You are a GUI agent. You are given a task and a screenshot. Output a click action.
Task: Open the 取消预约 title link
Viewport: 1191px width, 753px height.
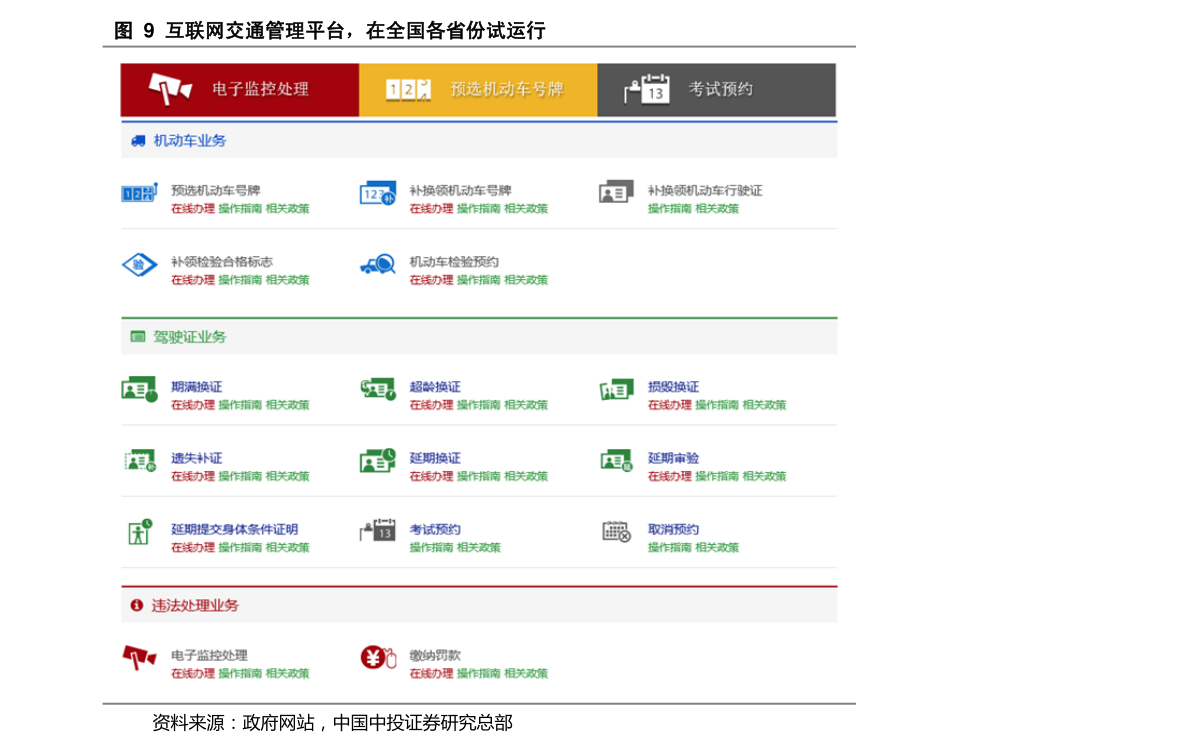point(673,530)
